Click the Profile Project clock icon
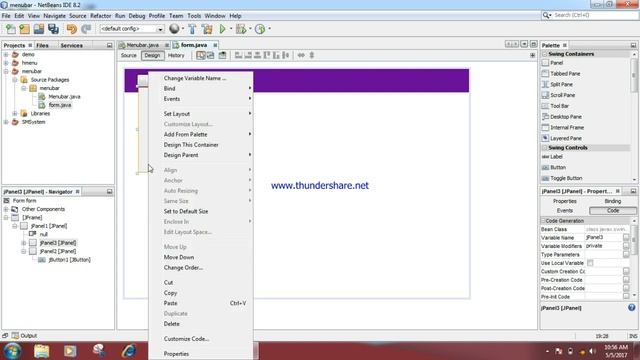 [260, 29]
